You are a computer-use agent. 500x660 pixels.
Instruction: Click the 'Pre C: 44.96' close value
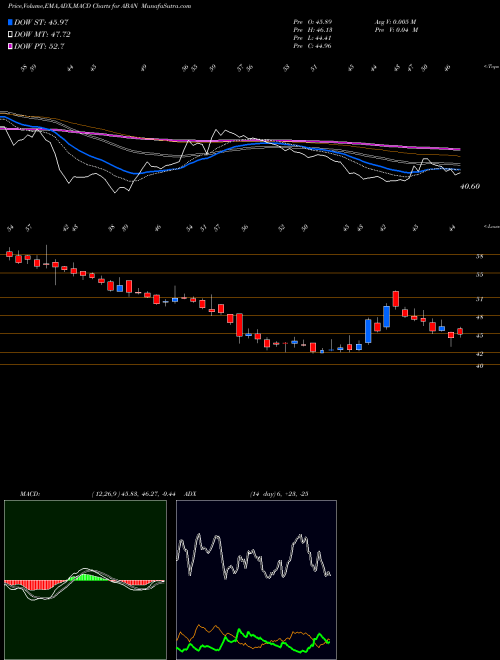click(313, 46)
